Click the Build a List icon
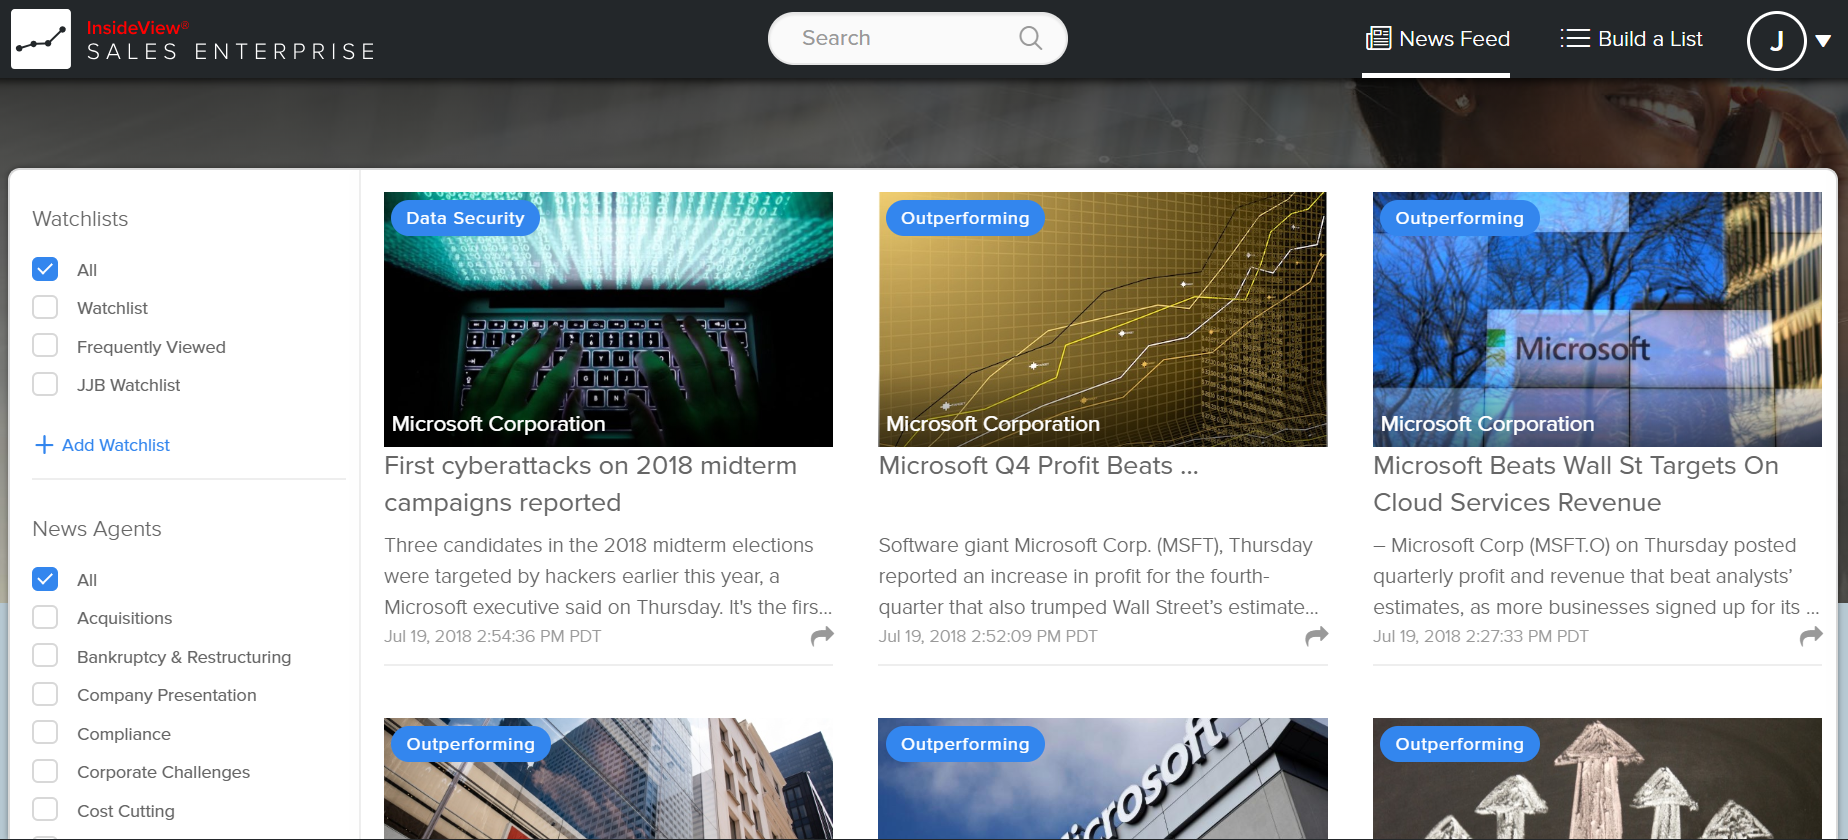This screenshot has width=1848, height=840. click(x=1575, y=39)
